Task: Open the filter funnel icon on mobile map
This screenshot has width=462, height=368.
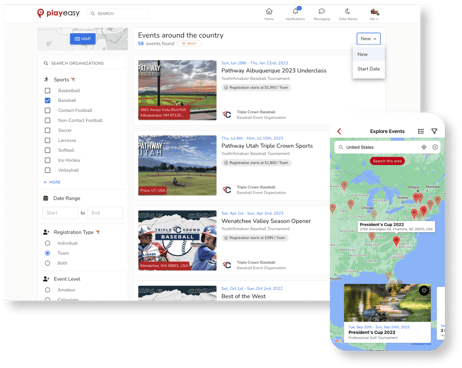Action: tap(434, 131)
